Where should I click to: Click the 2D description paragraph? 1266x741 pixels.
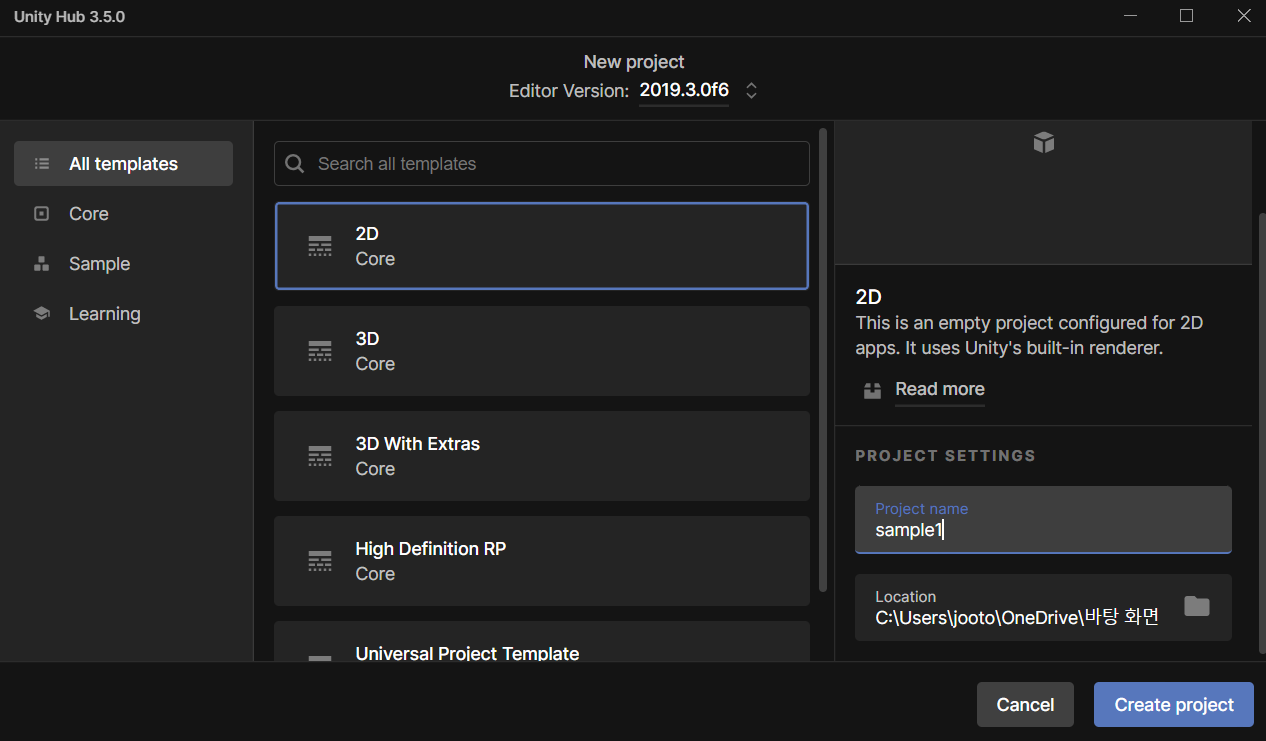coord(1029,336)
